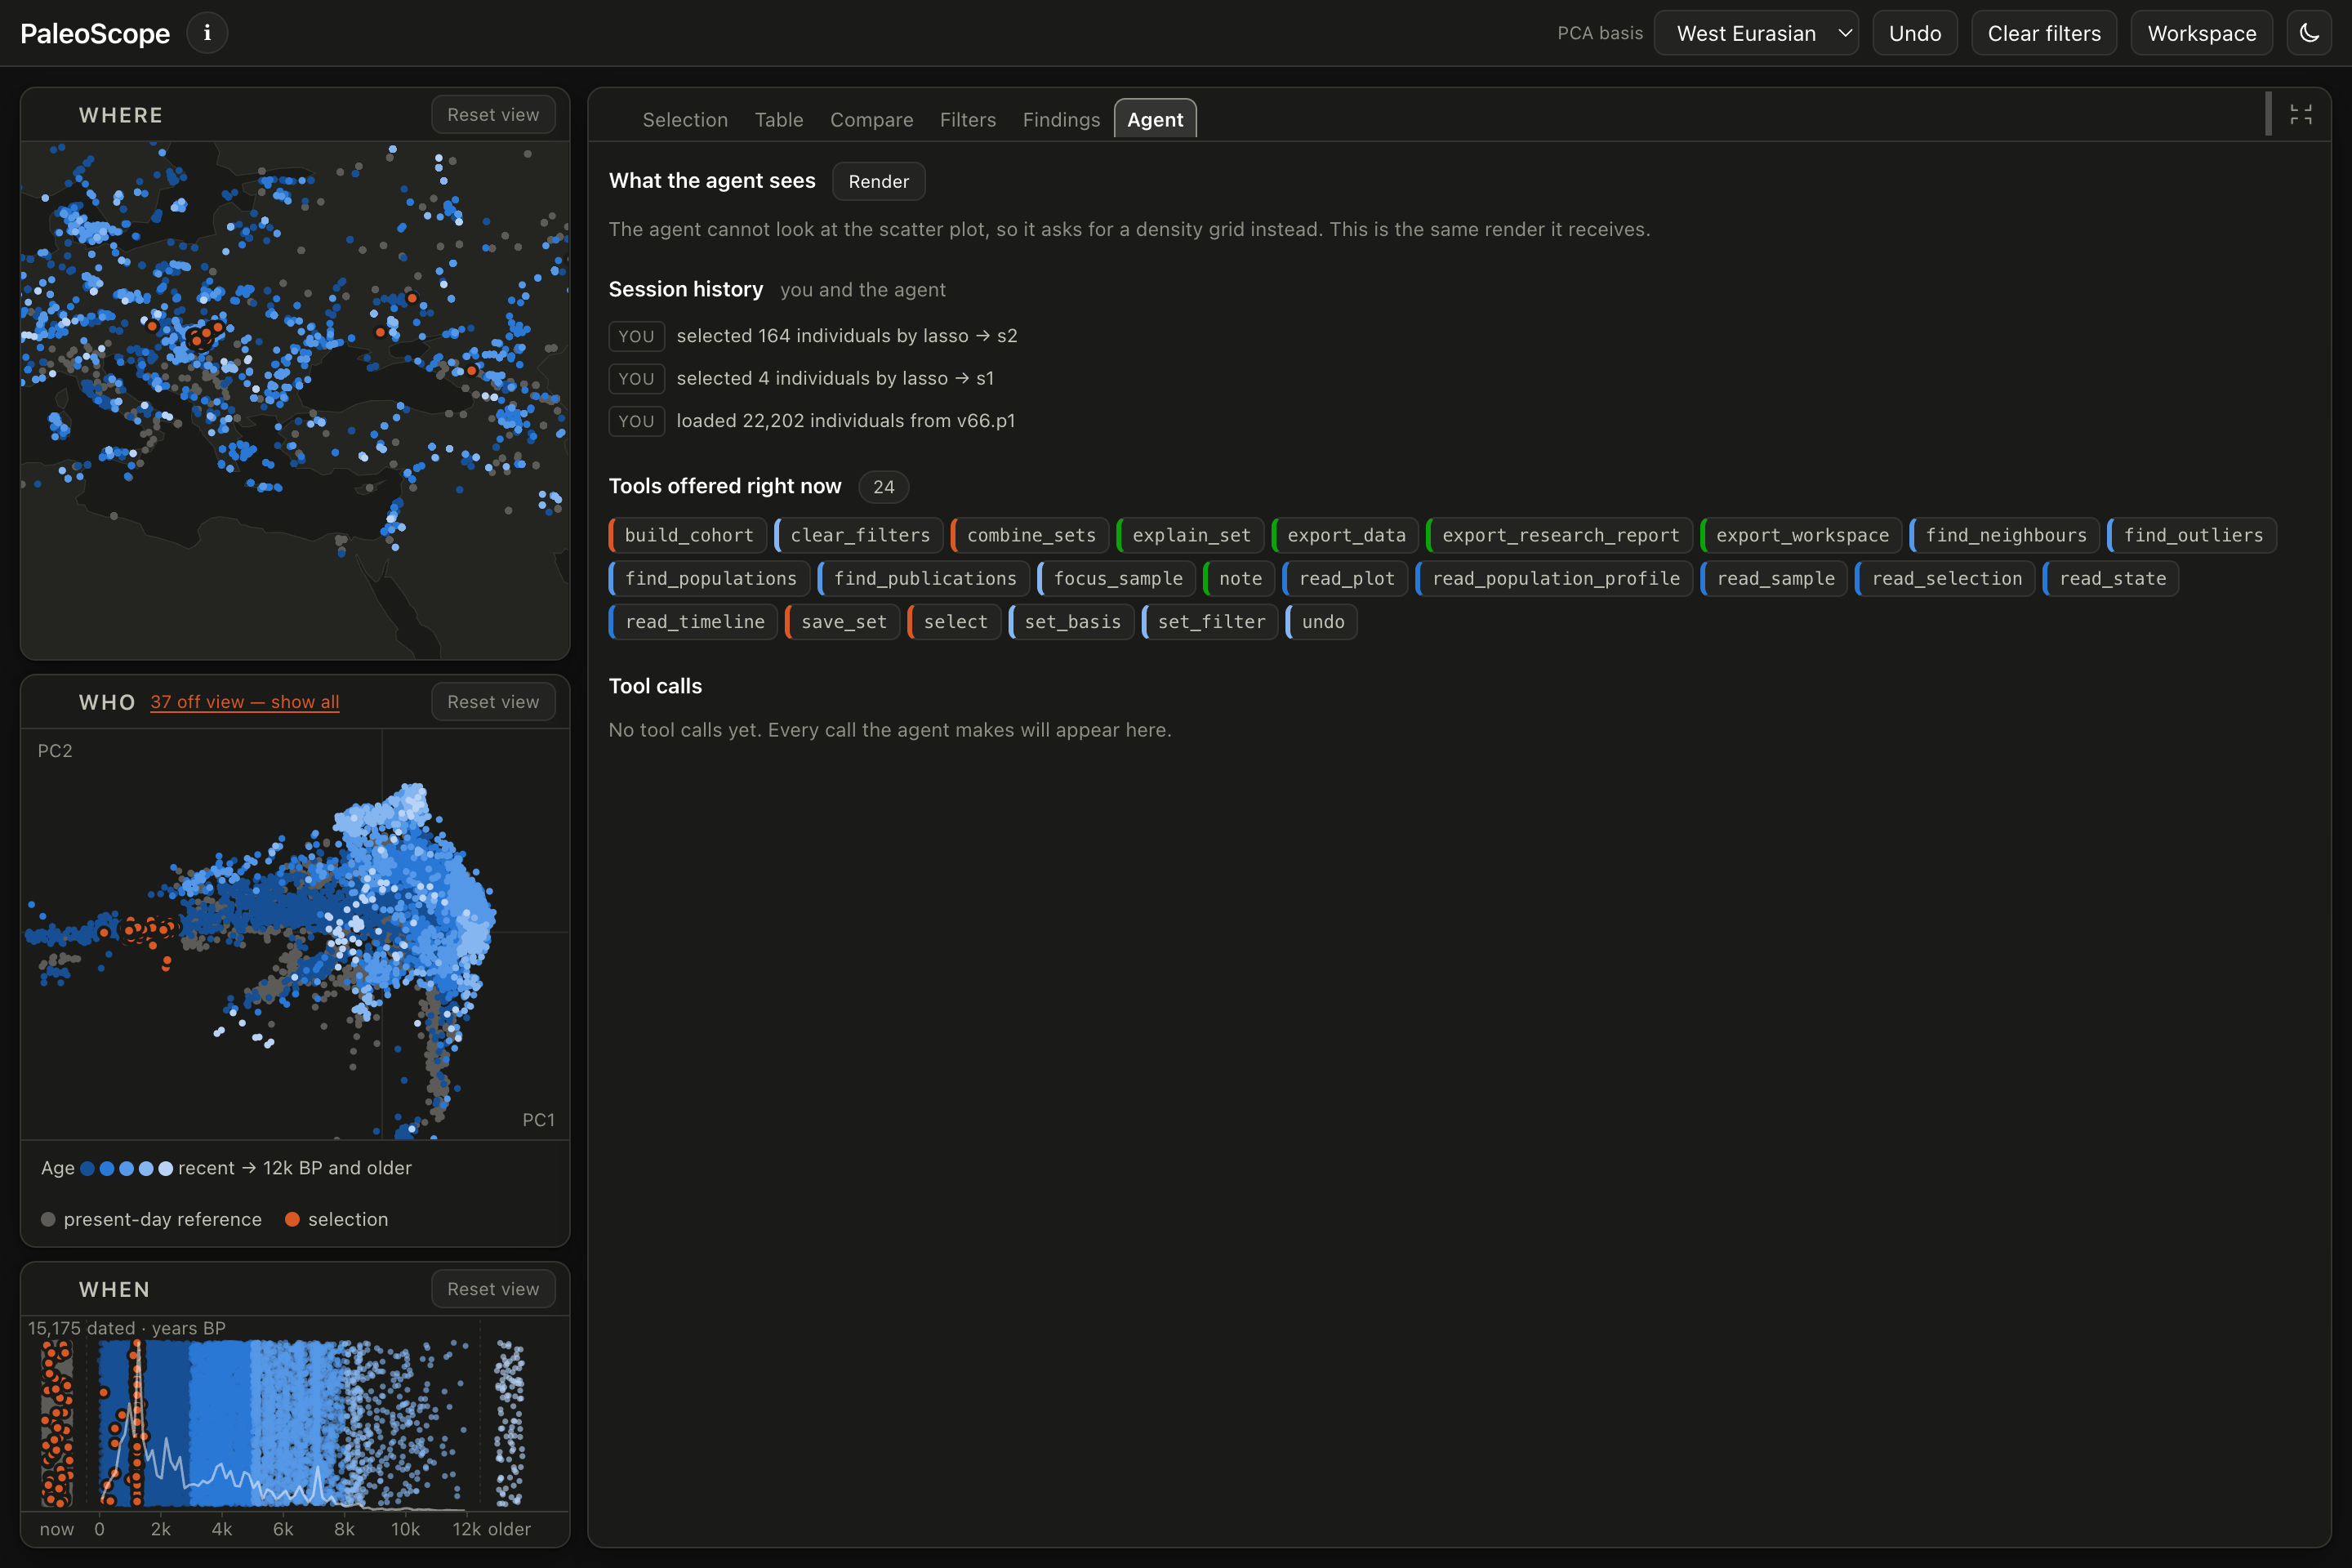Select the find_outliers tool chip

[2192, 535]
